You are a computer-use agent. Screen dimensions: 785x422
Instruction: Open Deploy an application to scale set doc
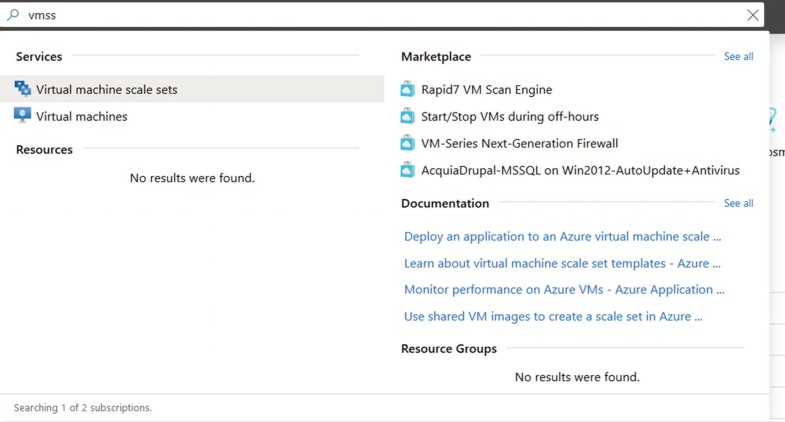(x=562, y=237)
